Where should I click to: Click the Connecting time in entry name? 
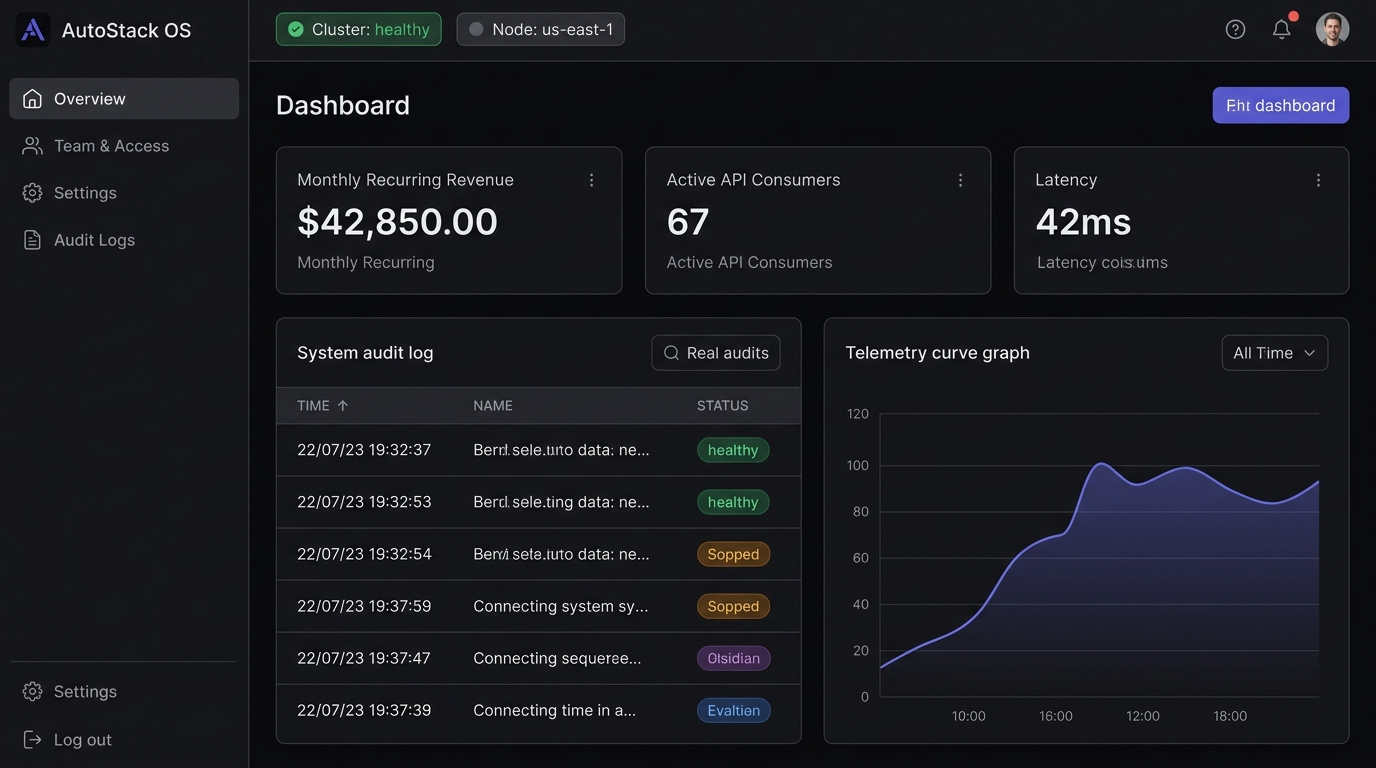(x=555, y=709)
